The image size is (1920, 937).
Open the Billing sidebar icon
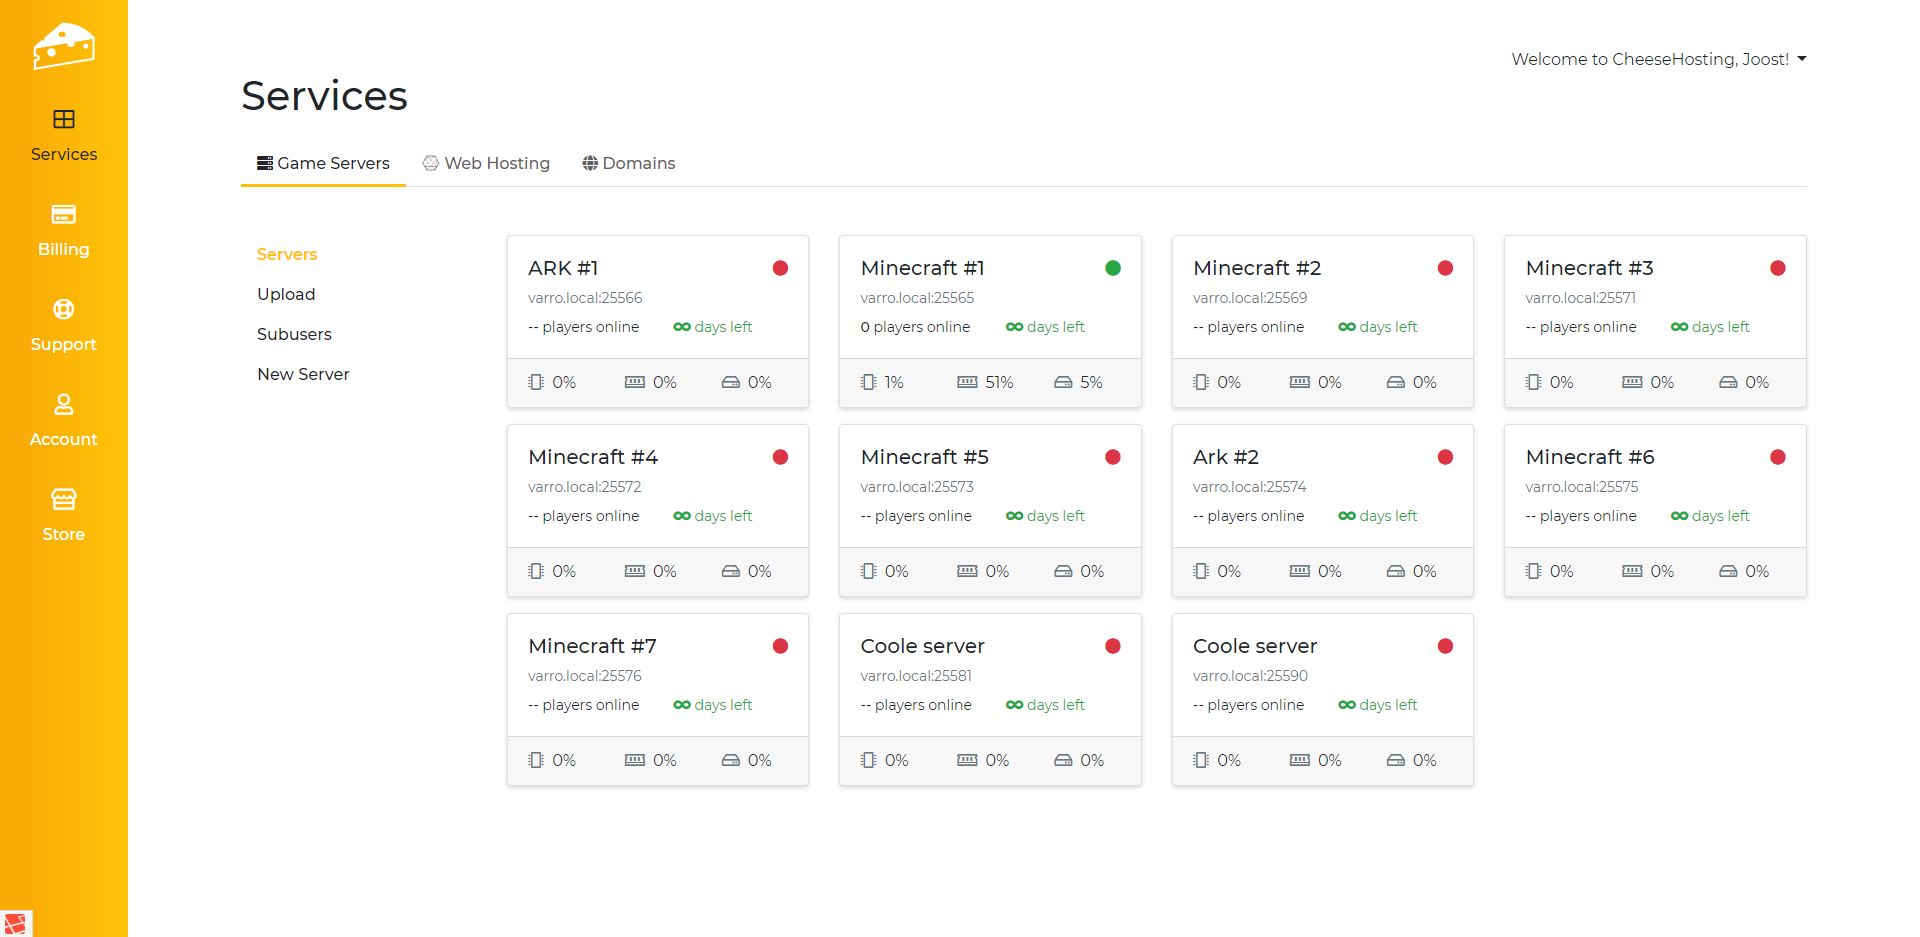[63, 215]
